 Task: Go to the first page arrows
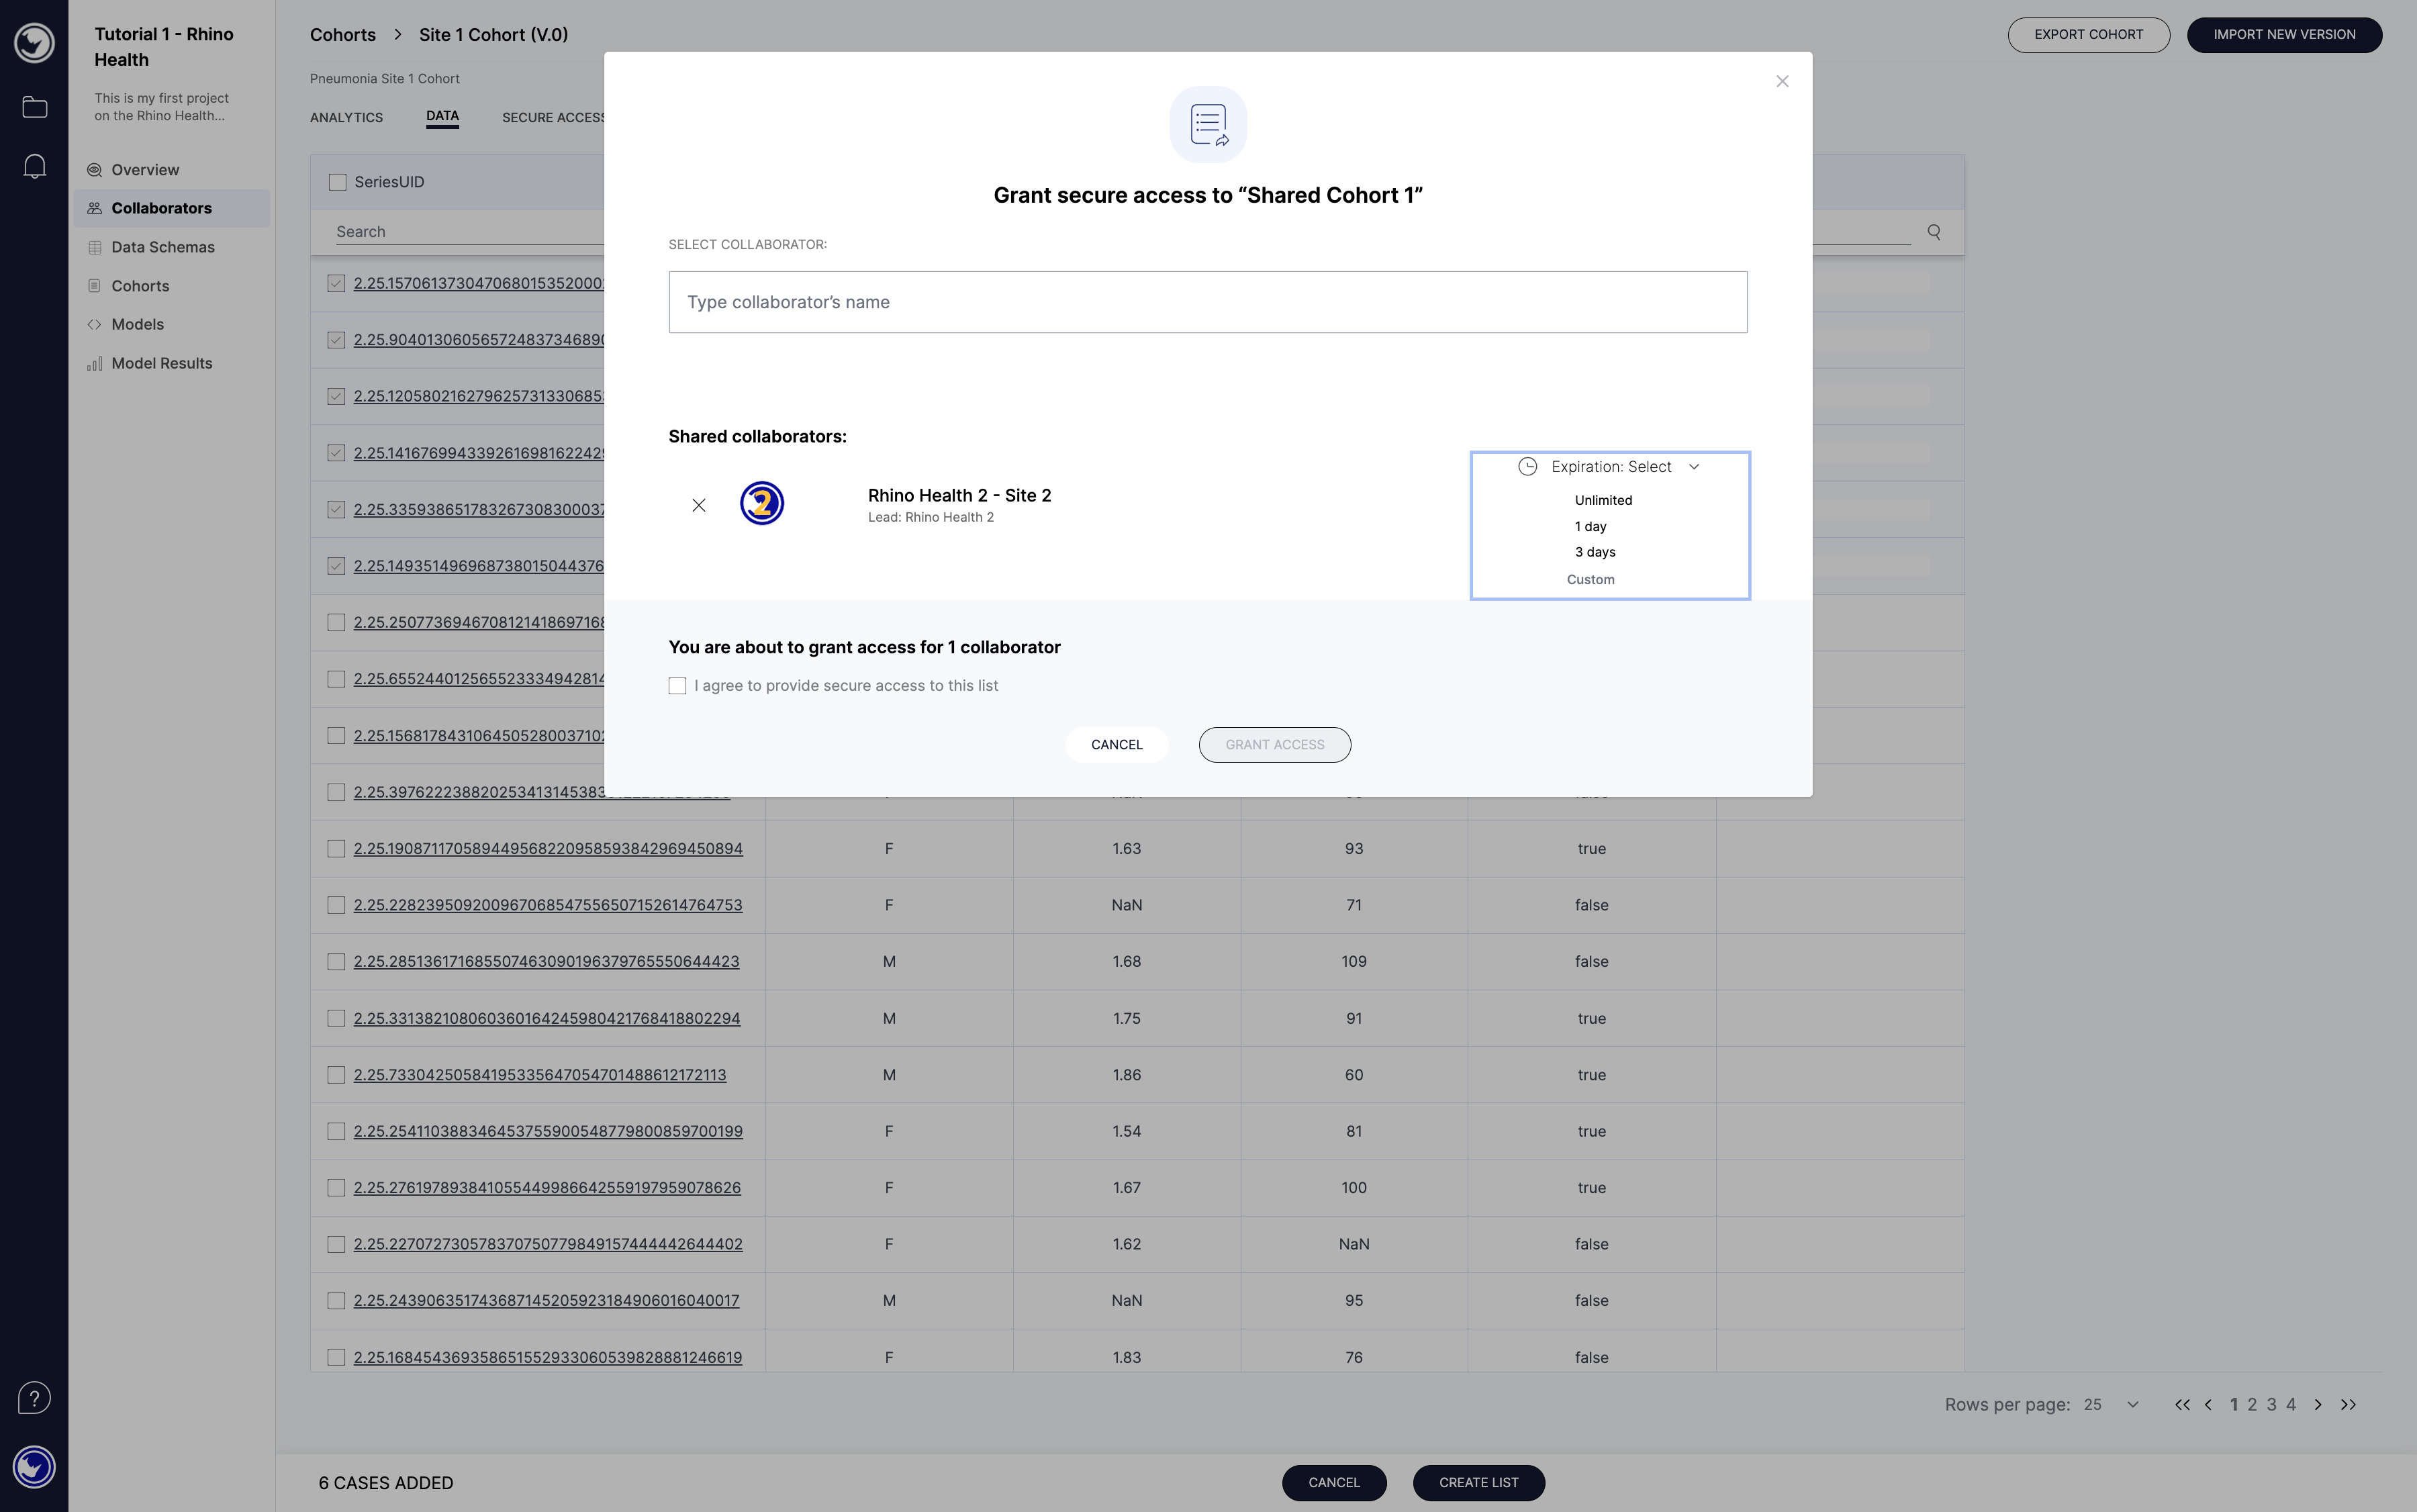point(2182,1405)
